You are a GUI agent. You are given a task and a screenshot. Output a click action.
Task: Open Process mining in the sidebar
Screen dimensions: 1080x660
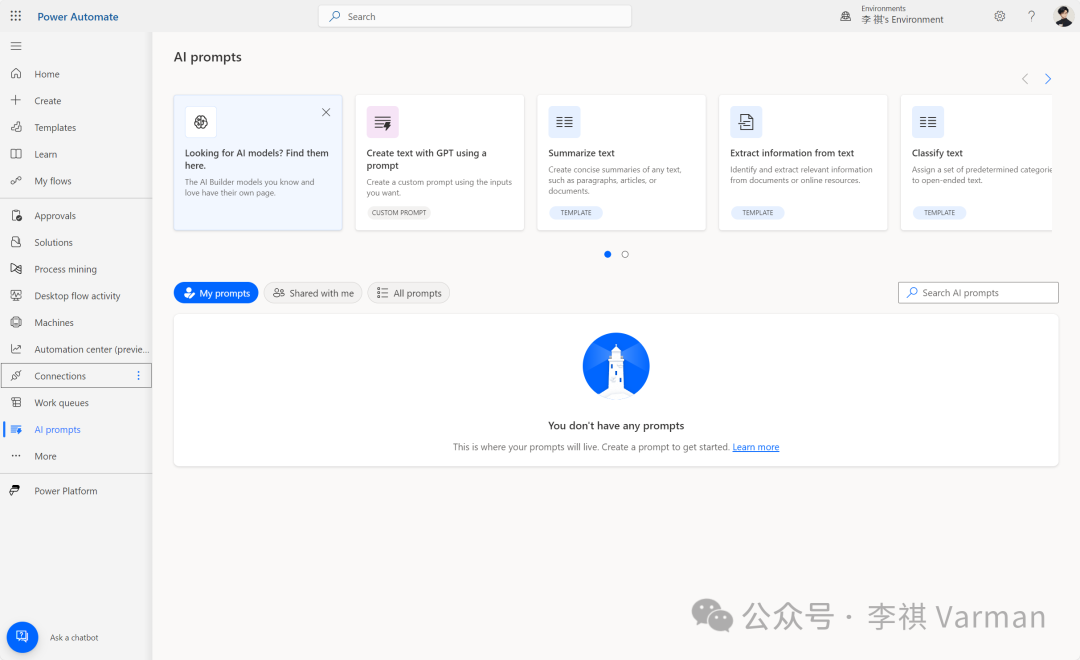(76, 269)
